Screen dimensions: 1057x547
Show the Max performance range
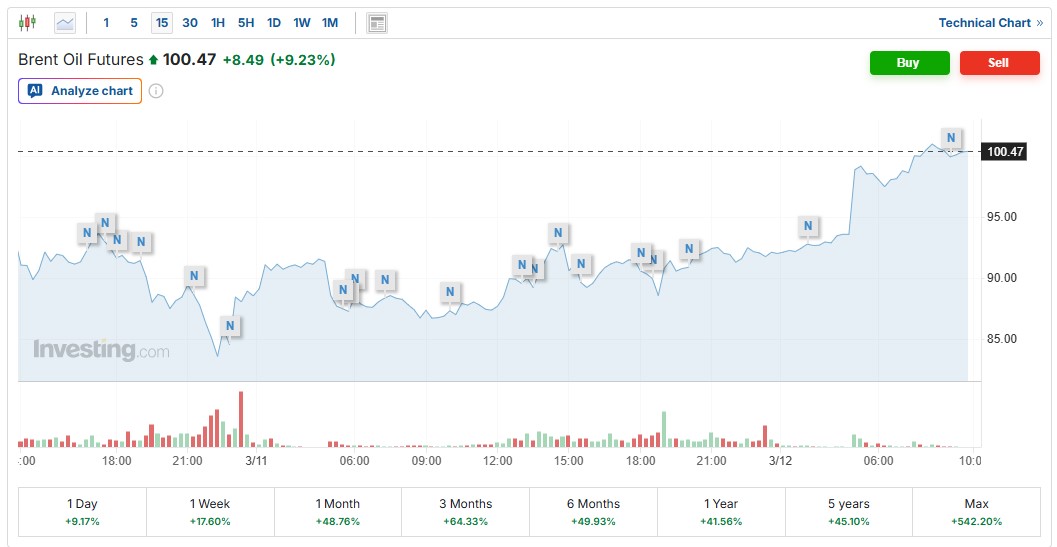pyautogui.click(x=976, y=512)
